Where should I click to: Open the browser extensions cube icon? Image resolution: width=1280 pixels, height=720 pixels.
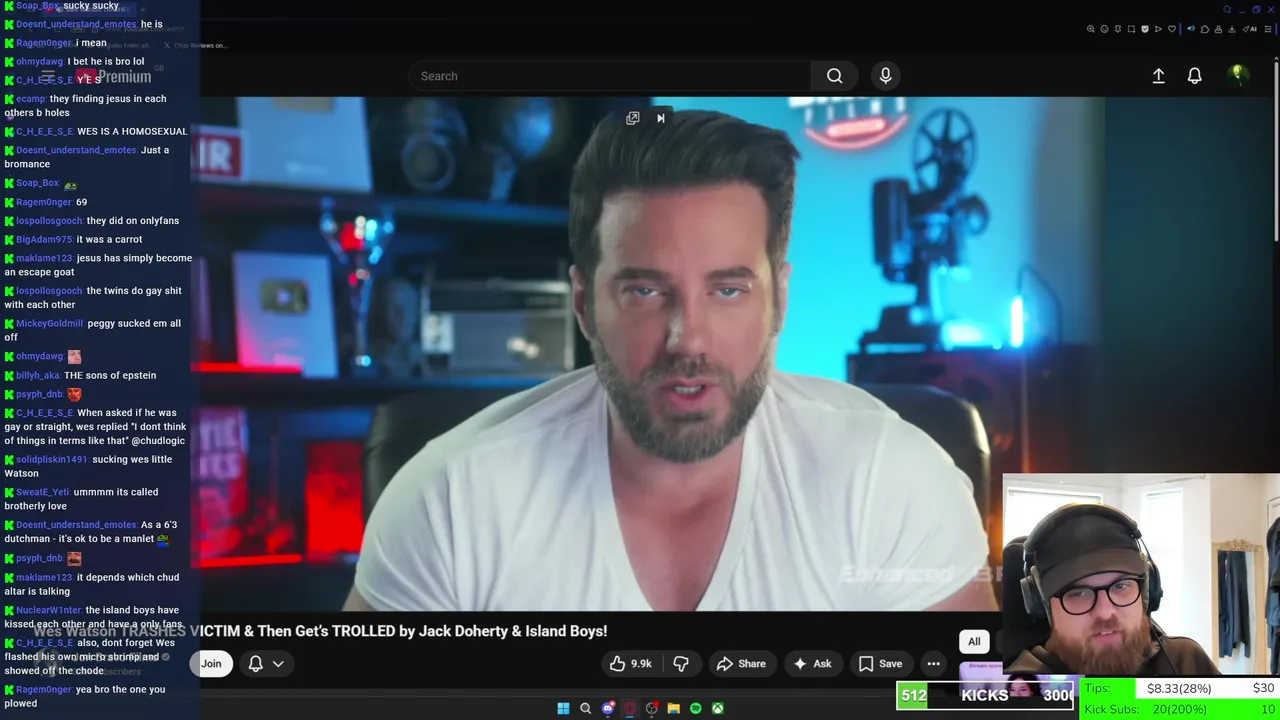coord(1204,29)
